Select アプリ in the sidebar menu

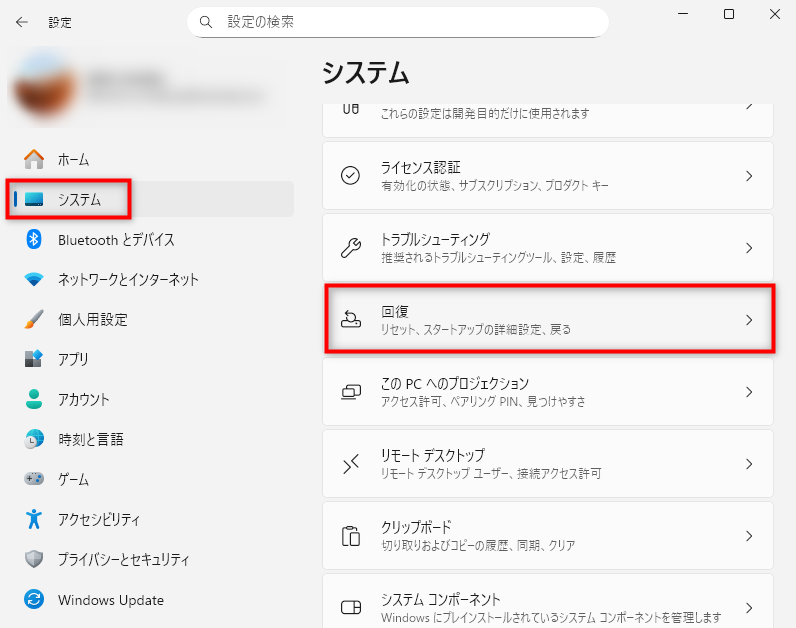(x=73, y=360)
